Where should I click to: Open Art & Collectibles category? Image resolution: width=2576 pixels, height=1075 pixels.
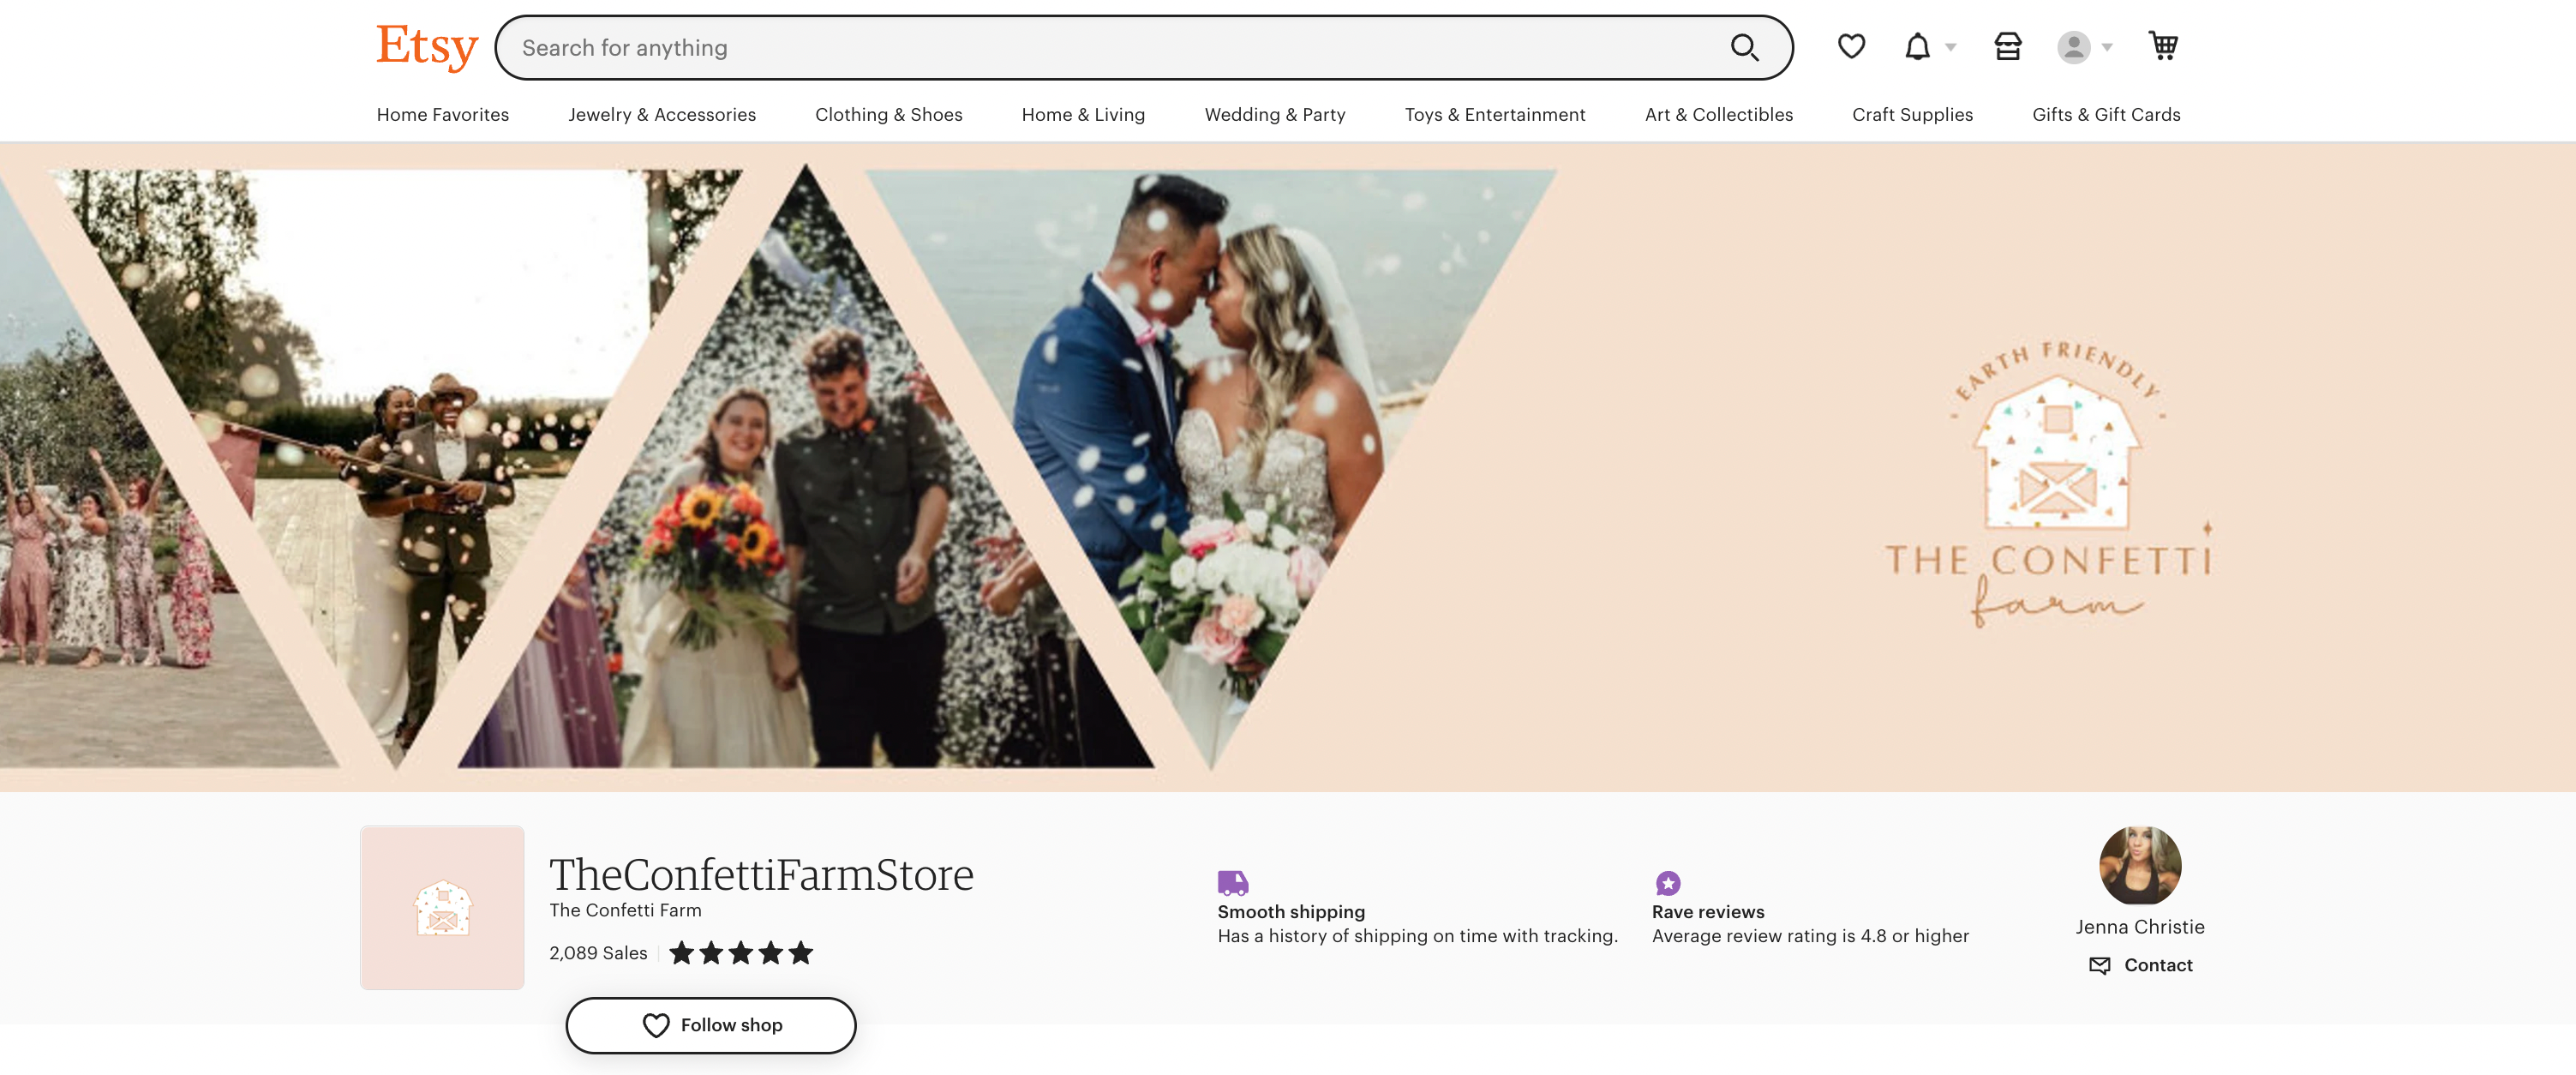(1718, 114)
